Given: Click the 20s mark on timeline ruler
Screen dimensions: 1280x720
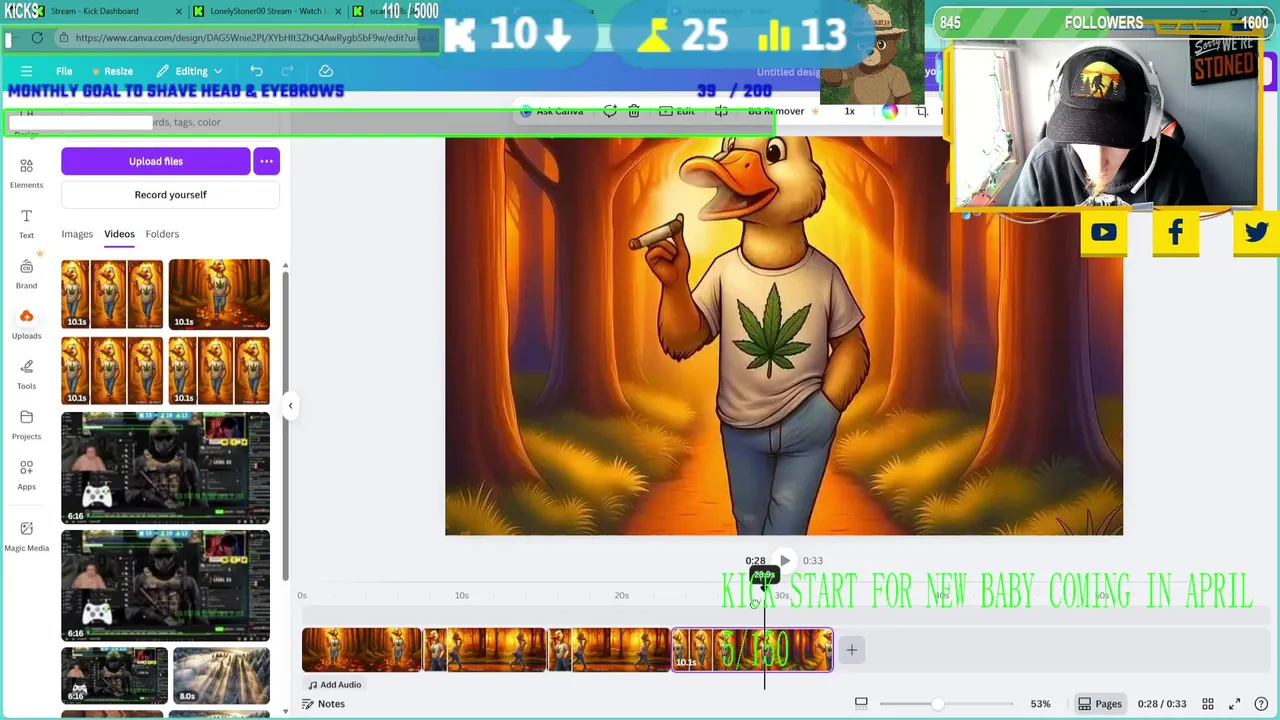Looking at the screenshot, I should click(622, 596).
